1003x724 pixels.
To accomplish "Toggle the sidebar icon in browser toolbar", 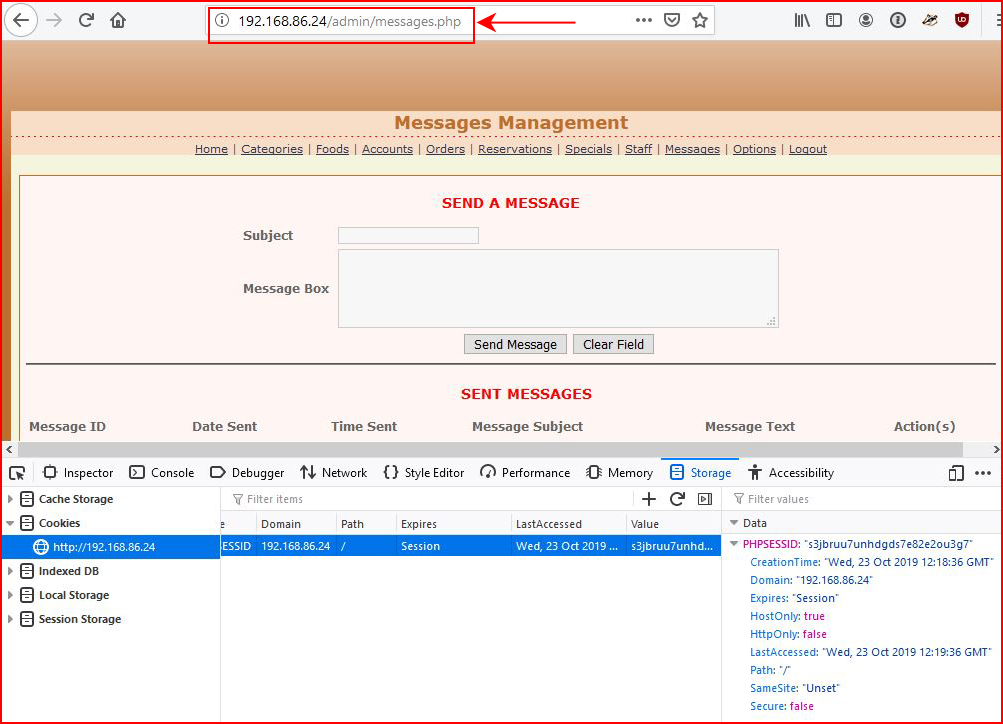I will pyautogui.click(x=833, y=20).
